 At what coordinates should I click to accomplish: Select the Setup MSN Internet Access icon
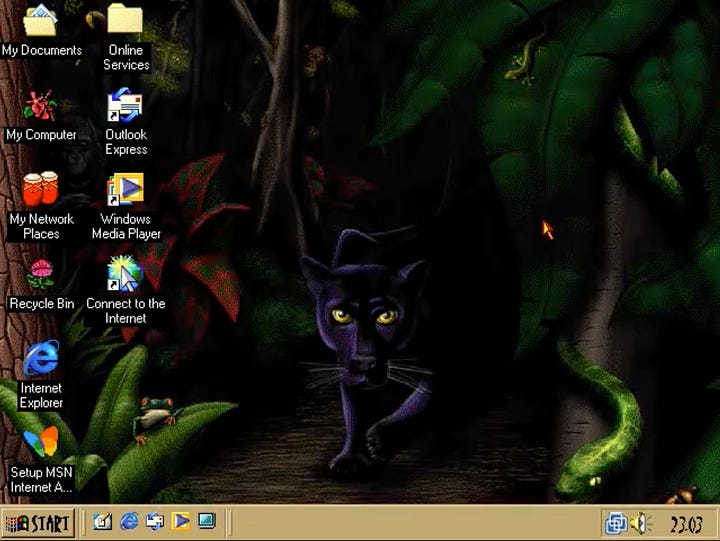click(41, 442)
